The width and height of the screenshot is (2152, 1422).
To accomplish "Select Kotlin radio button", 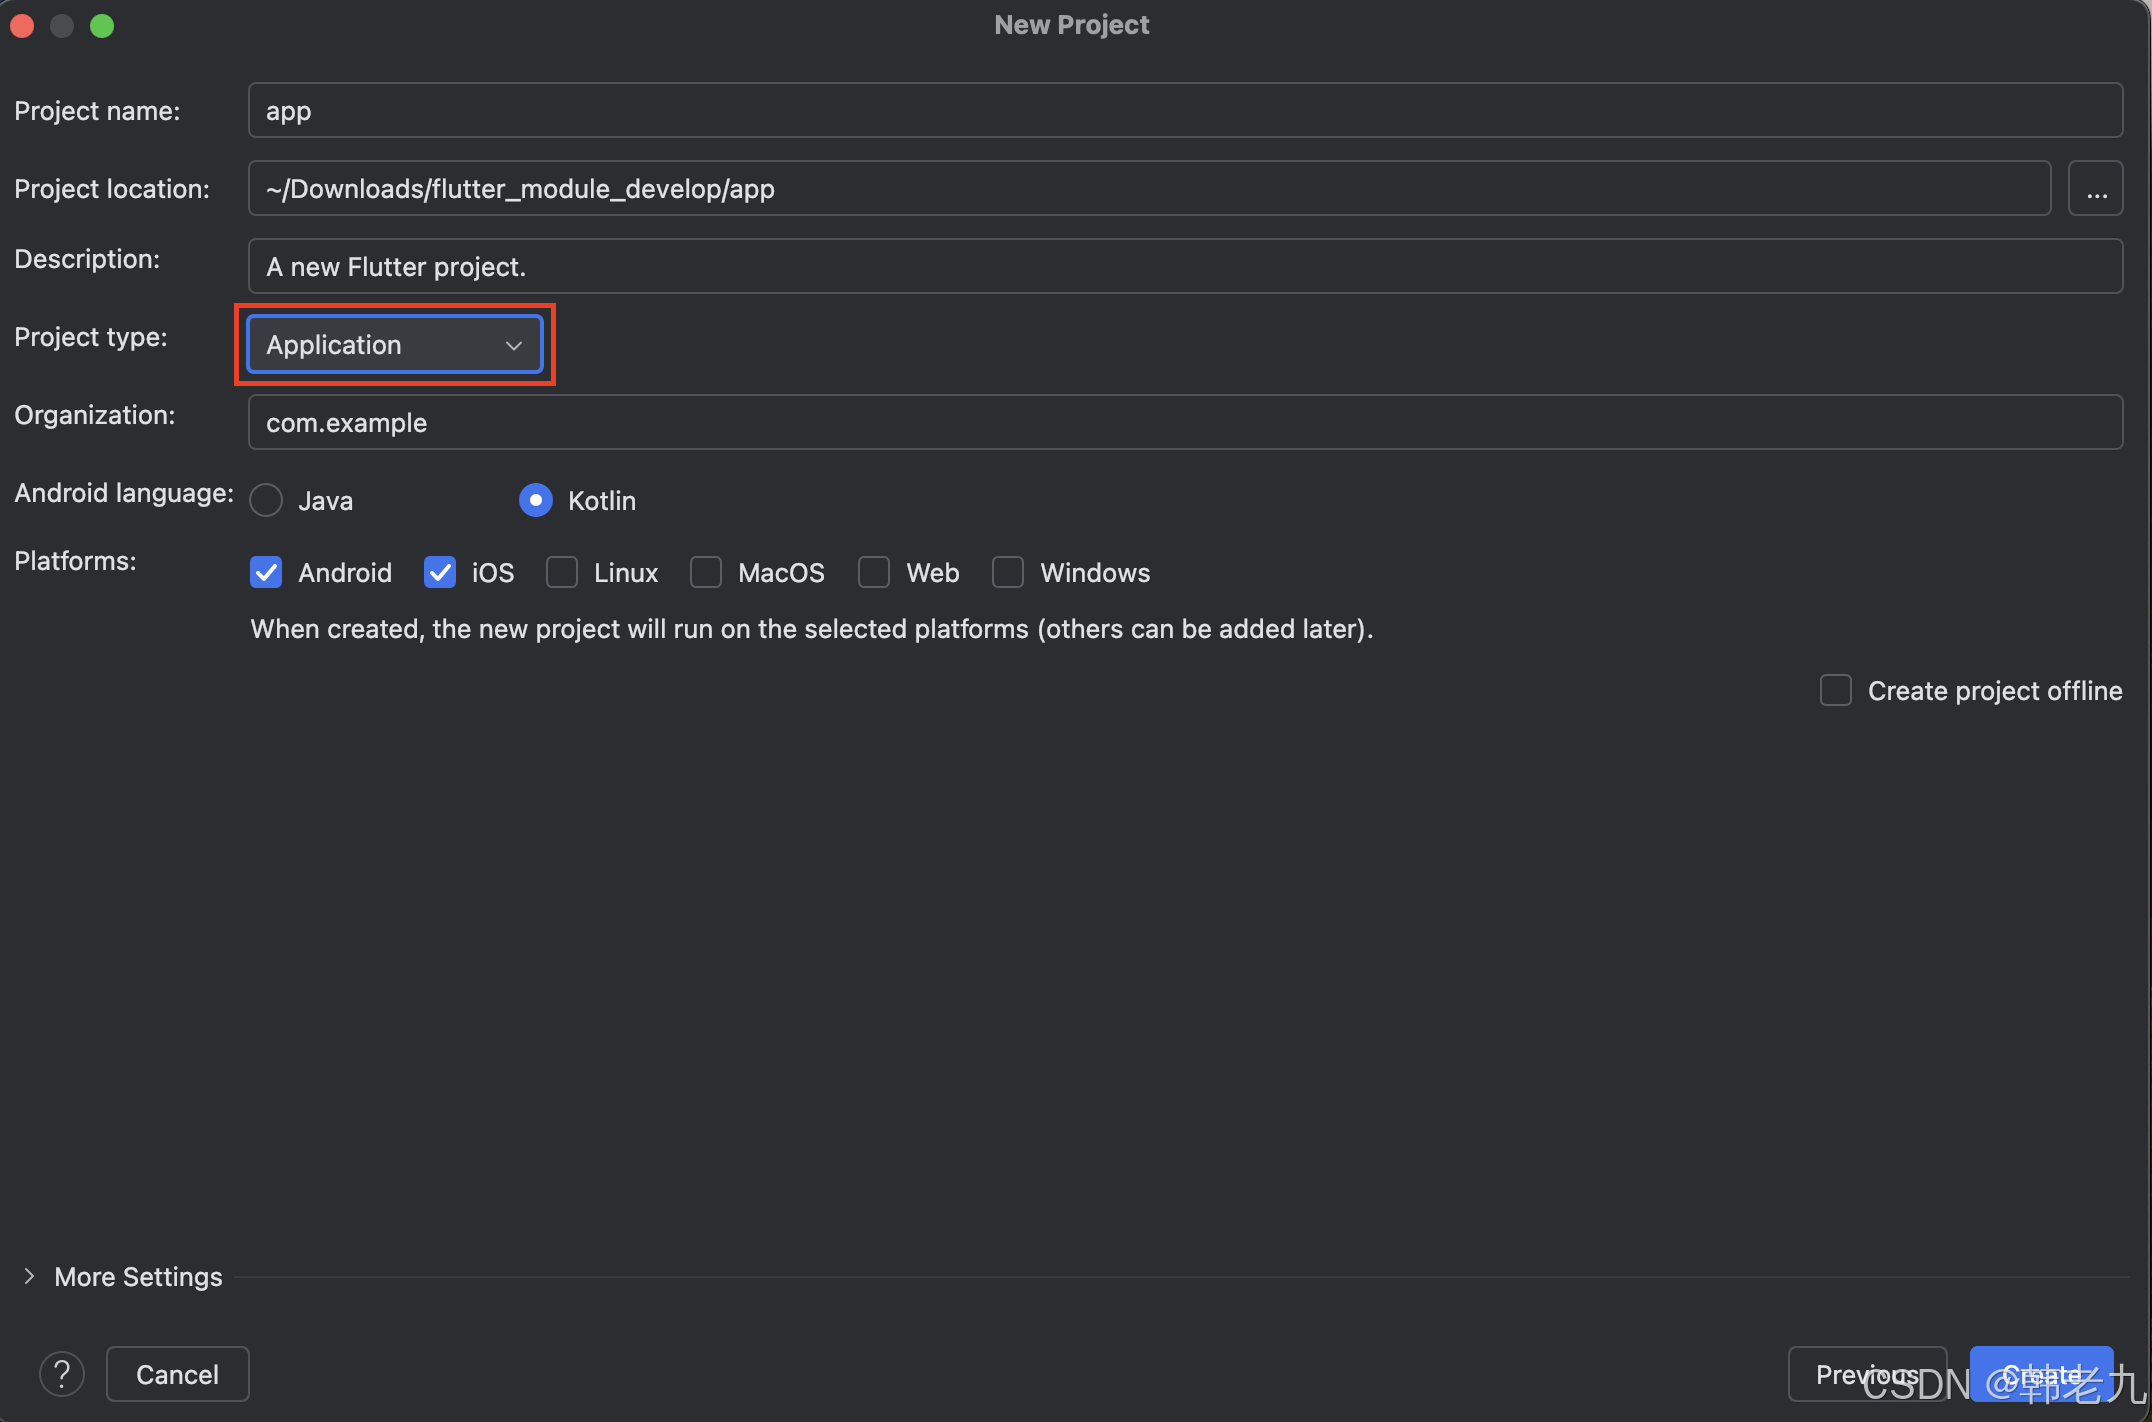I will (536, 500).
